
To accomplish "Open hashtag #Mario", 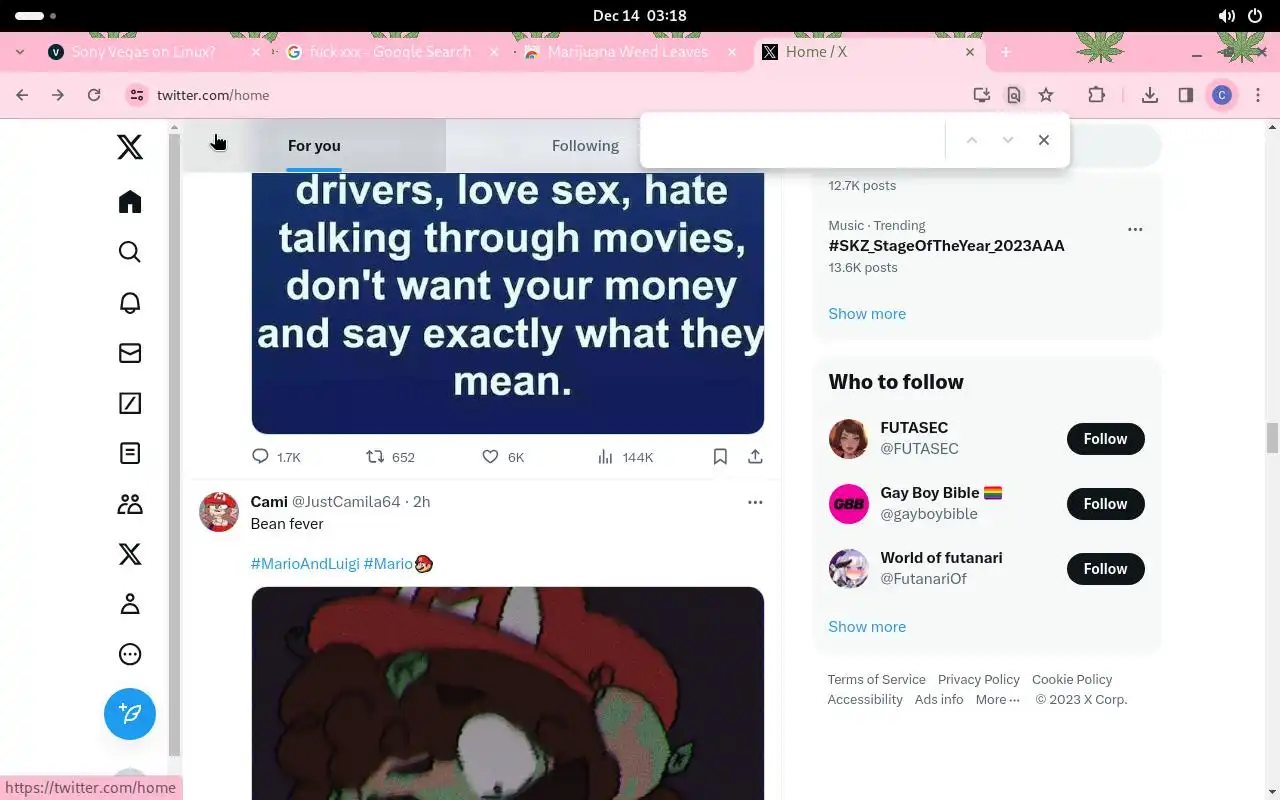I will click(x=389, y=564).
